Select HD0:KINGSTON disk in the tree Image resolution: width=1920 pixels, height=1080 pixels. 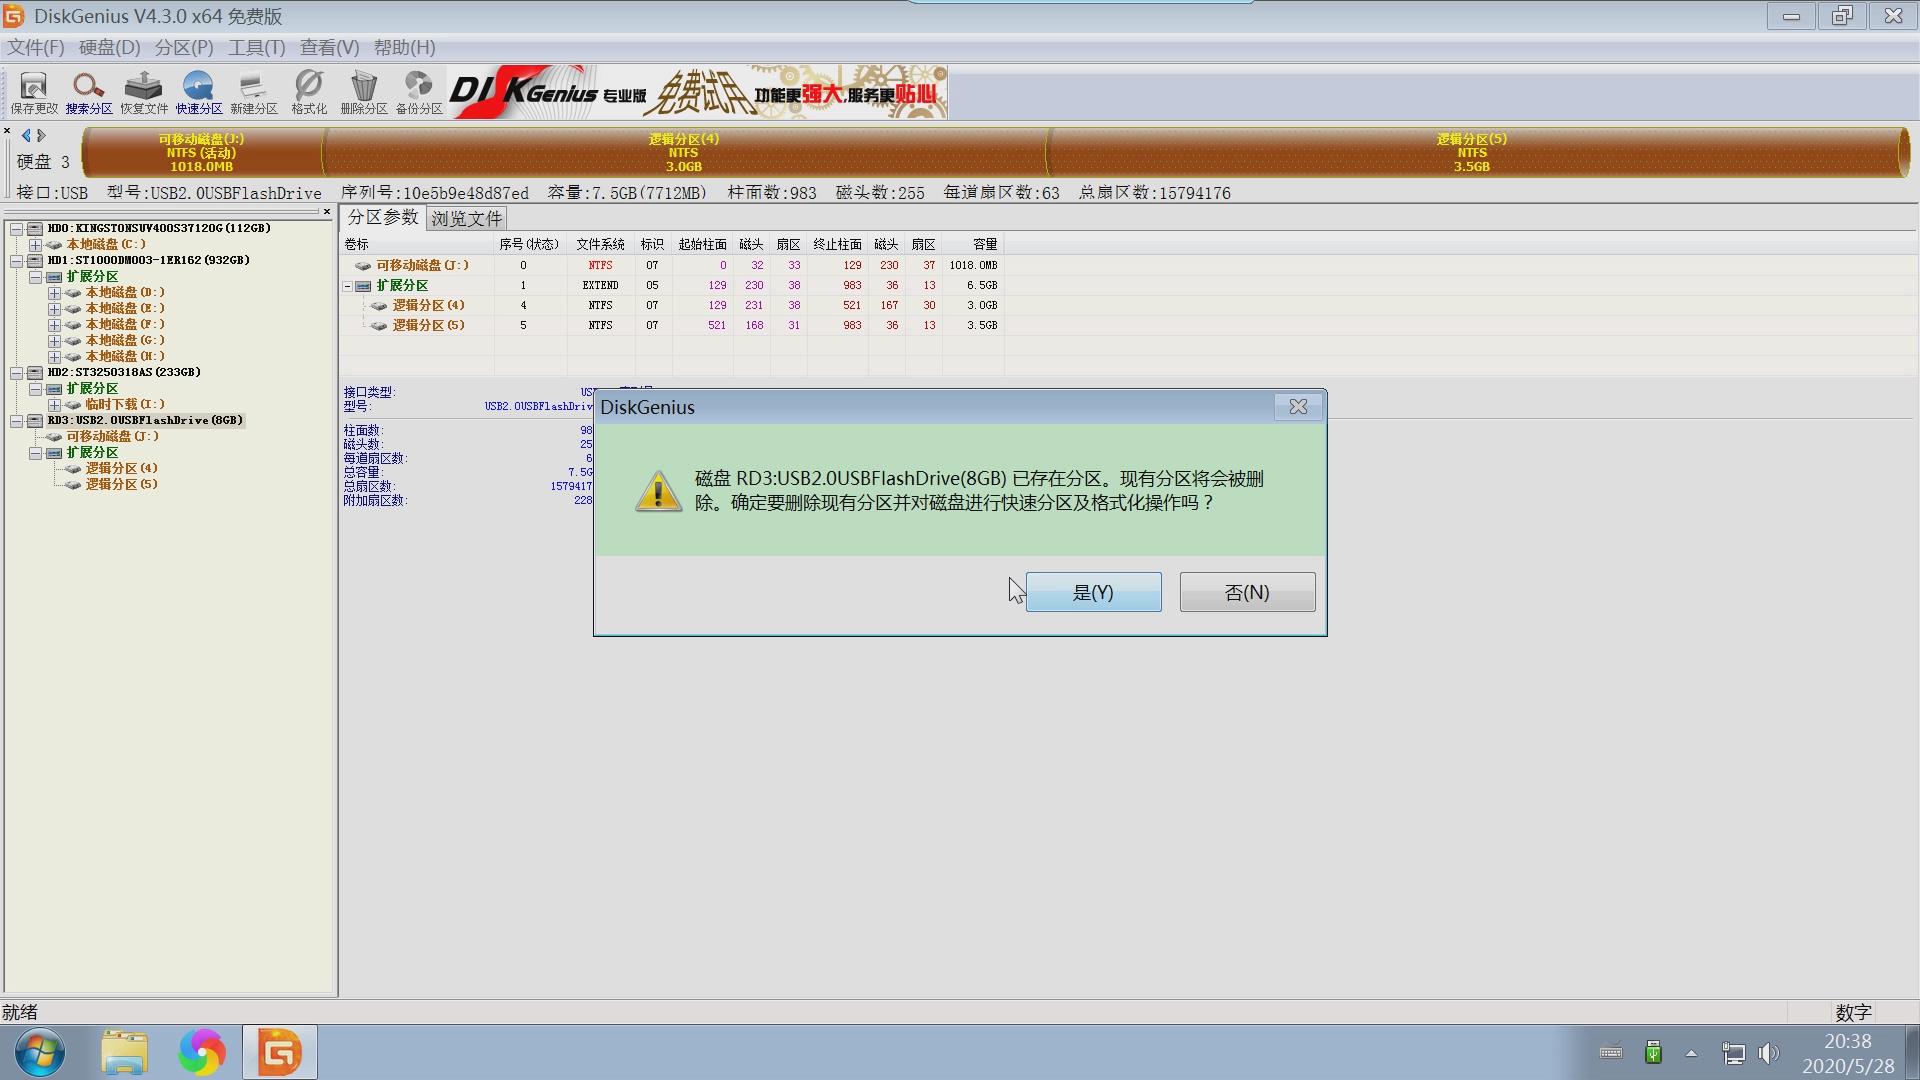(x=158, y=227)
